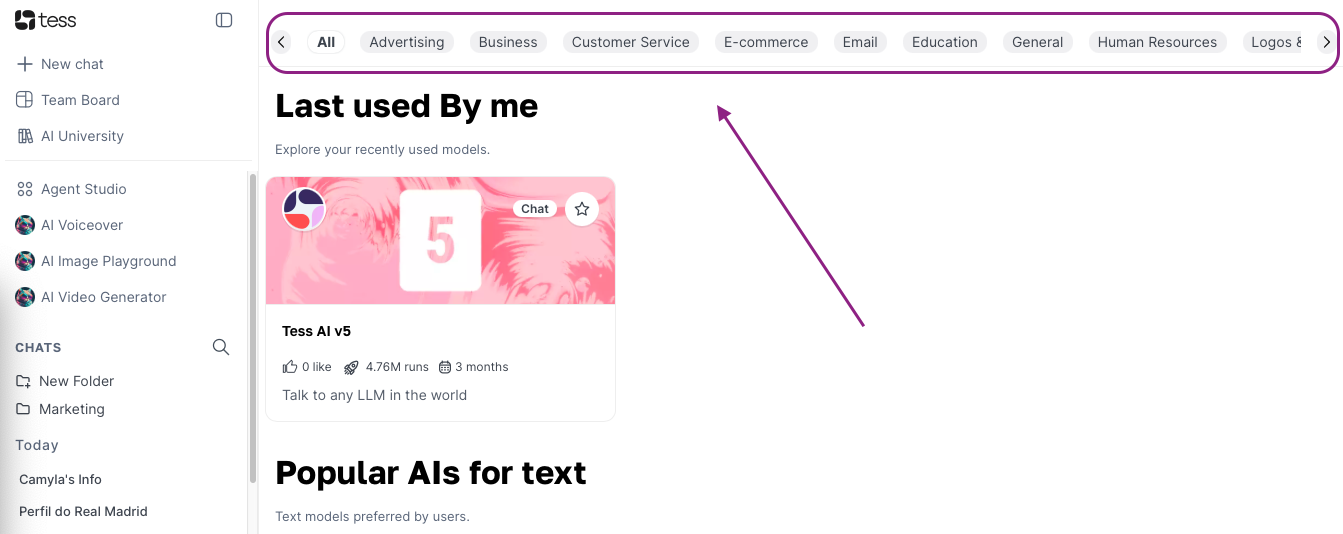Viewport: 1343px width, 534px height.
Task: Click 'Talk to any LLM in the world'
Action: pyautogui.click(x=374, y=395)
